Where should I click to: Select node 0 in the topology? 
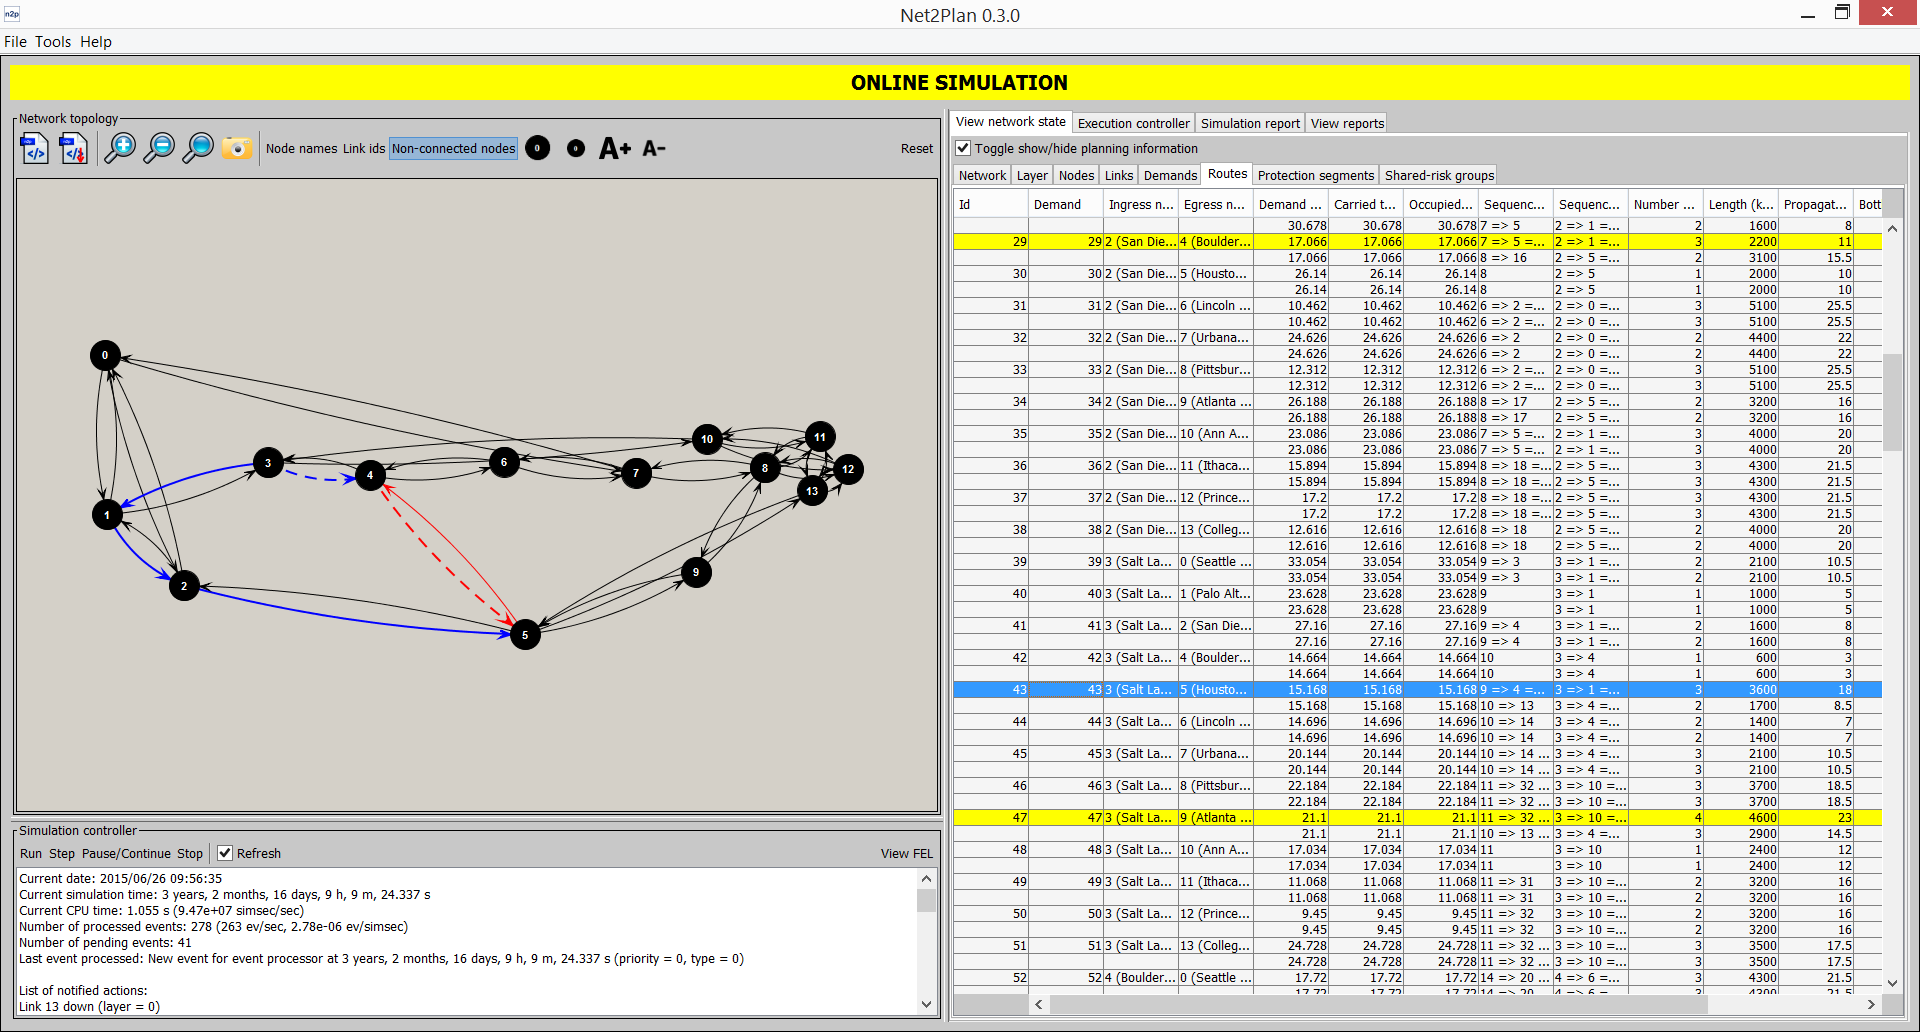coord(105,355)
